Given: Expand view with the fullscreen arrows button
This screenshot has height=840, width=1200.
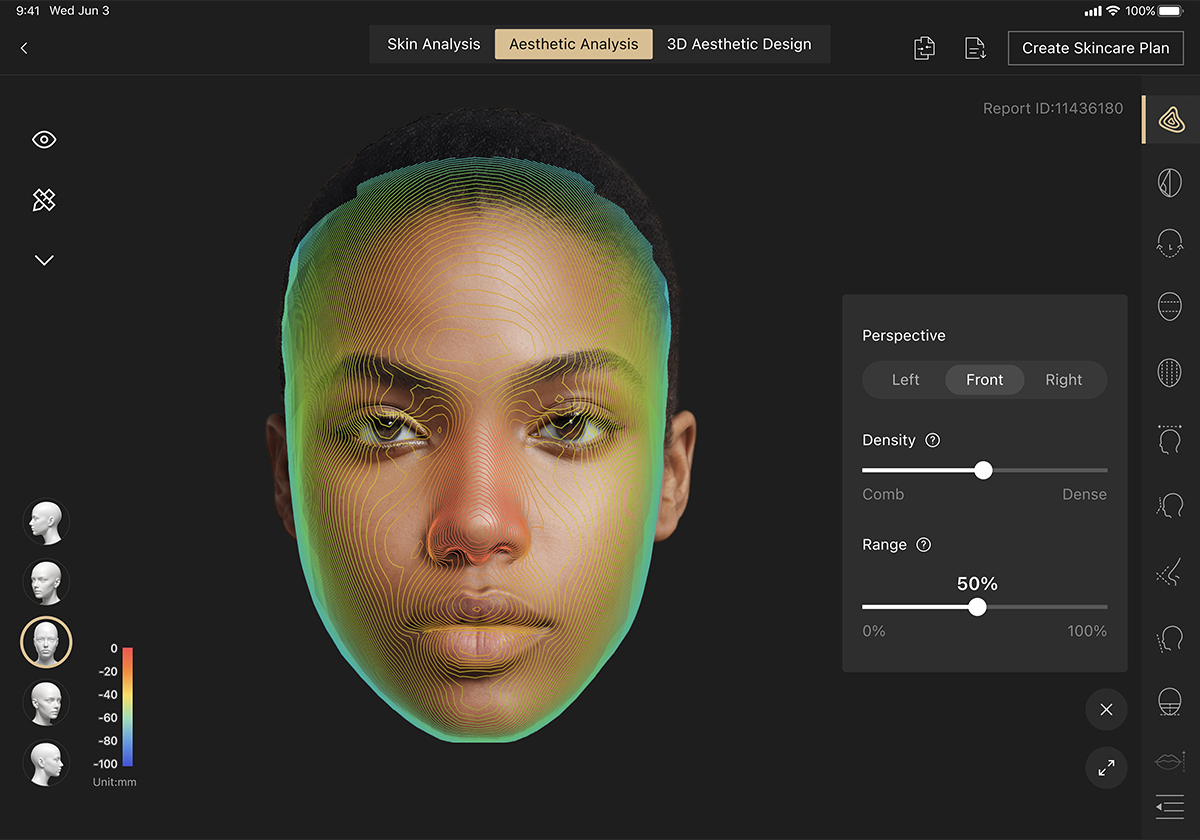Looking at the screenshot, I should click(1106, 768).
